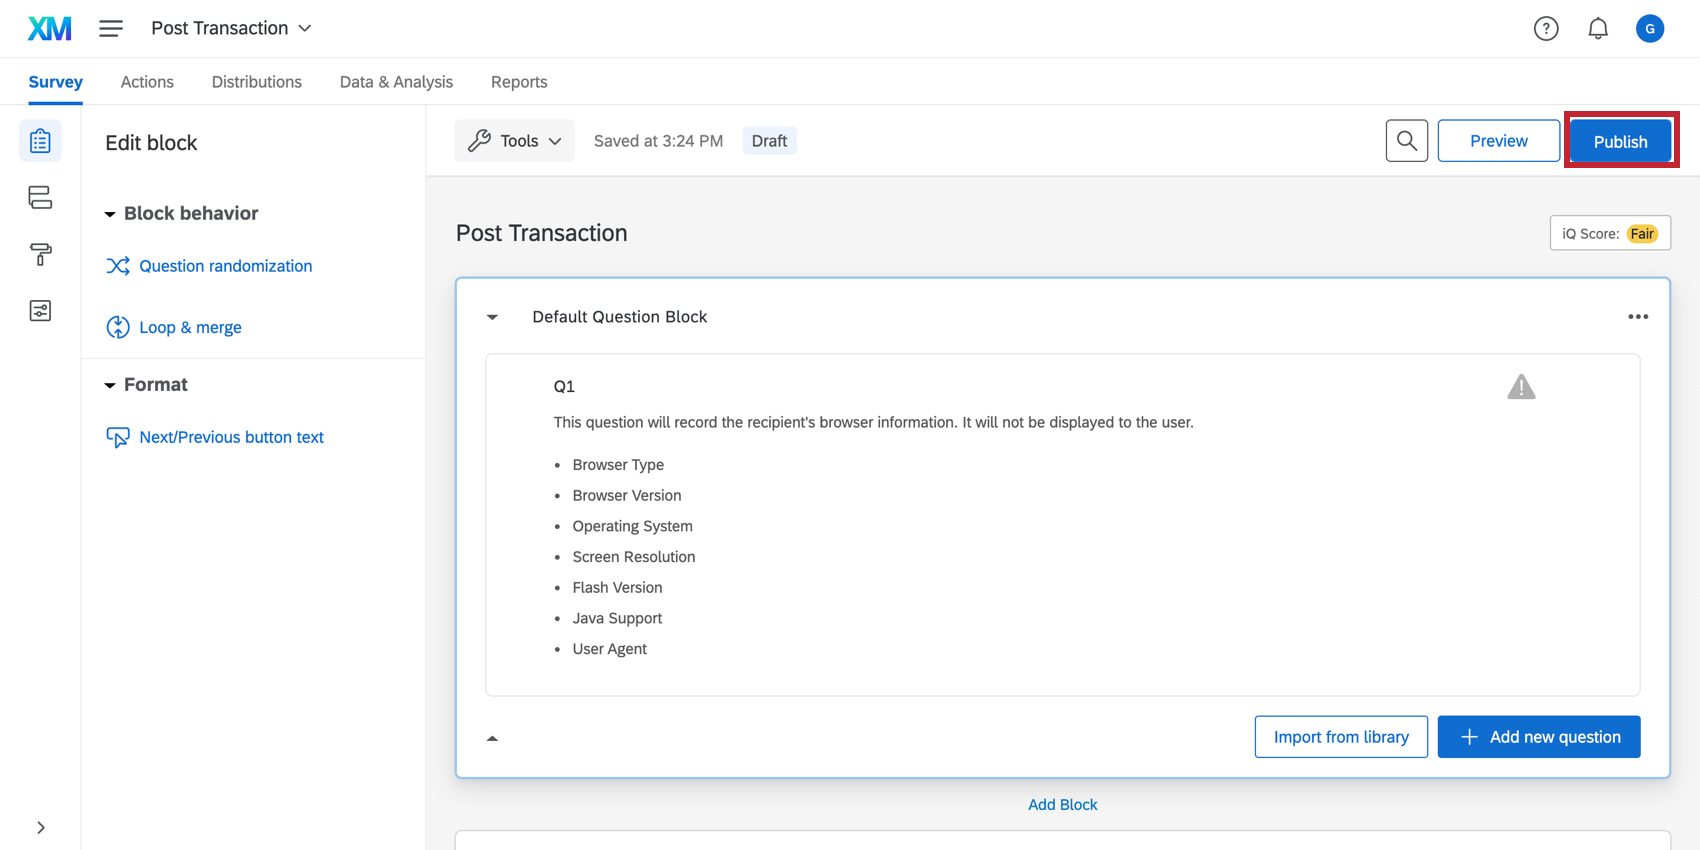Click the search magnifier button
Image resolution: width=1700 pixels, height=850 pixels.
(1406, 141)
